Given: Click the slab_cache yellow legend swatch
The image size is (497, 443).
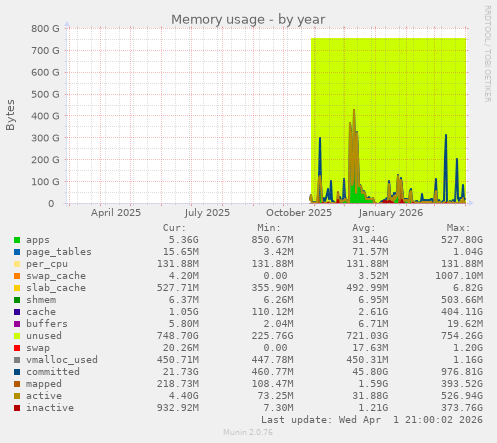Looking at the screenshot, I should tap(17, 288).
